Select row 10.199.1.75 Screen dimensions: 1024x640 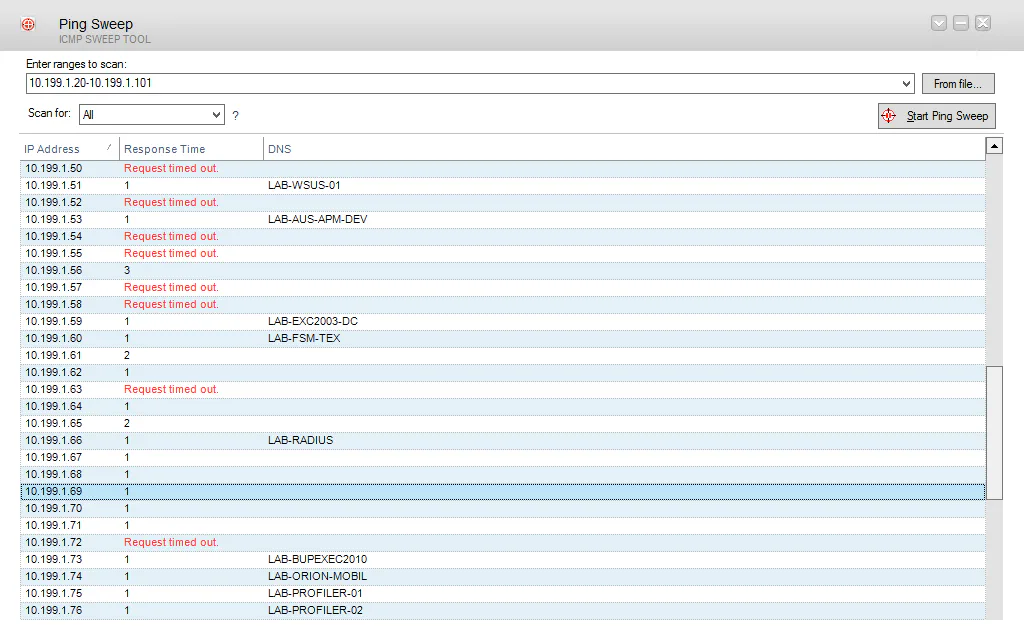point(502,593)
